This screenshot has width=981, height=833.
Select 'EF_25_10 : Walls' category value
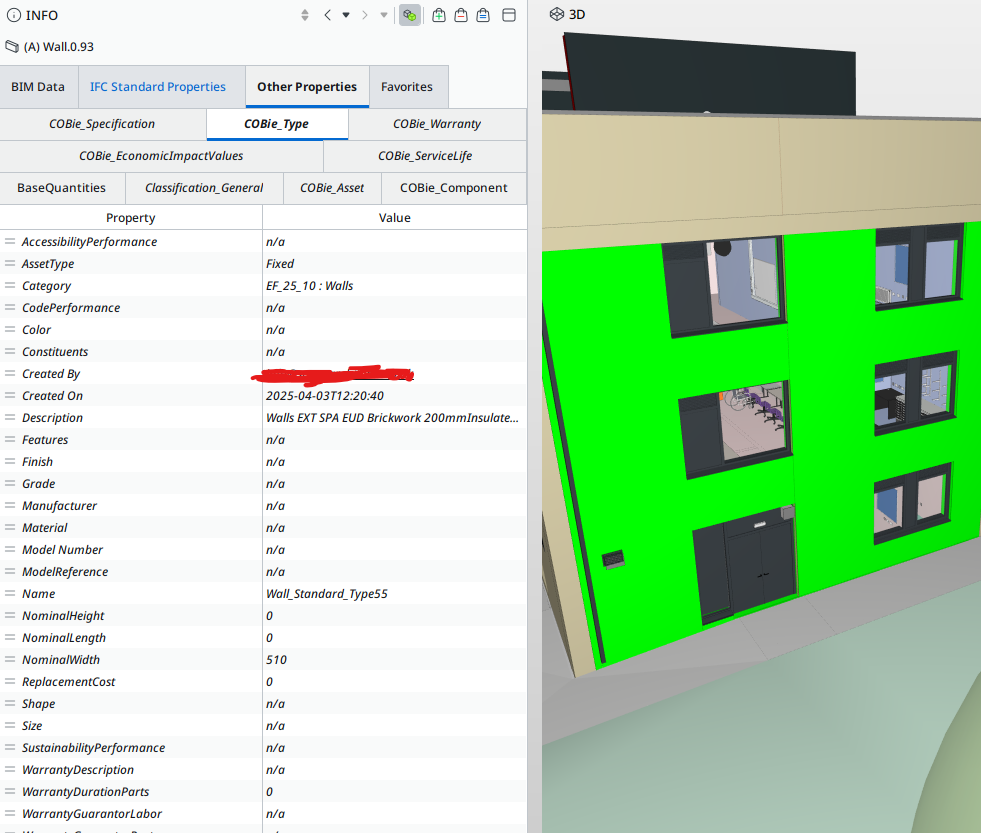click(310, 285)
